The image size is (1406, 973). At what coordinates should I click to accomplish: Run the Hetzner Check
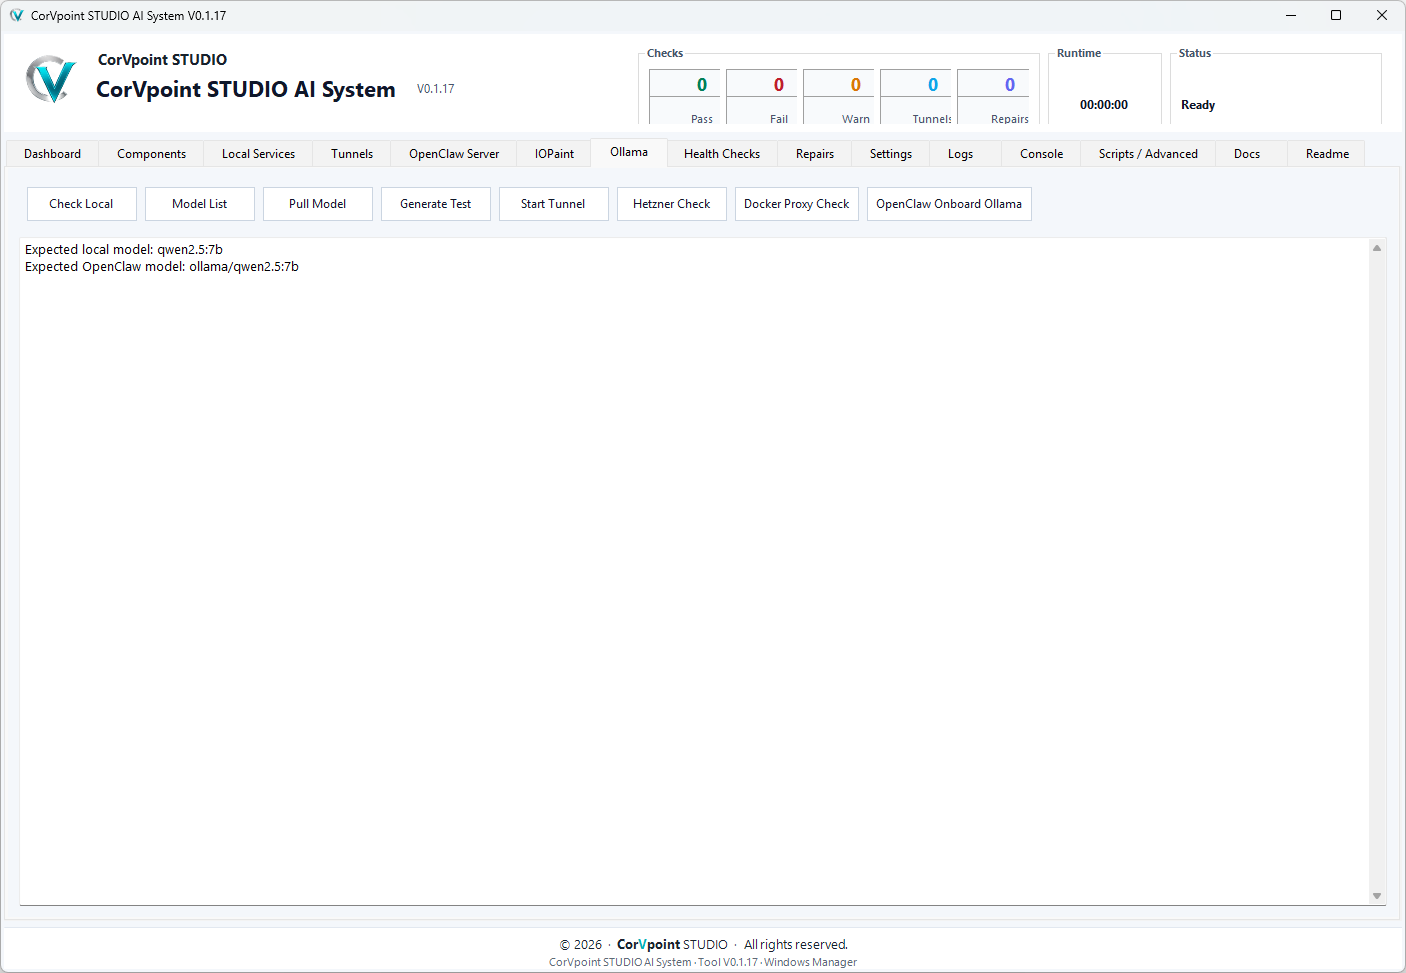(x=672, y=204)
